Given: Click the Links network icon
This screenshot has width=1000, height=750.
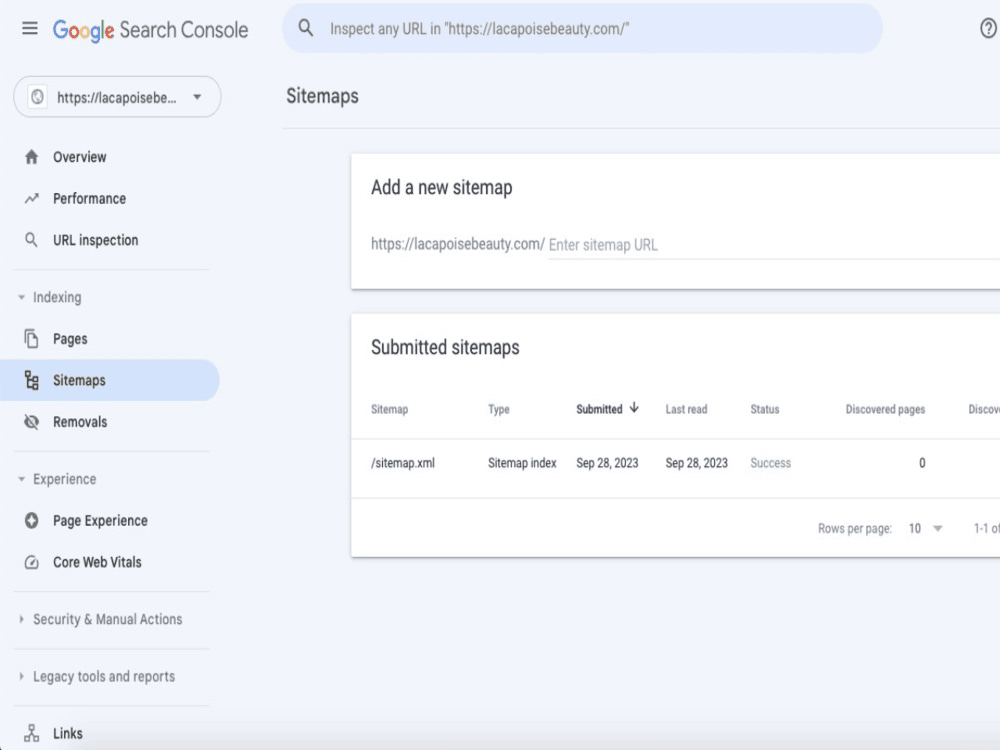Looking at the screenshot, I should coord(31,733).
